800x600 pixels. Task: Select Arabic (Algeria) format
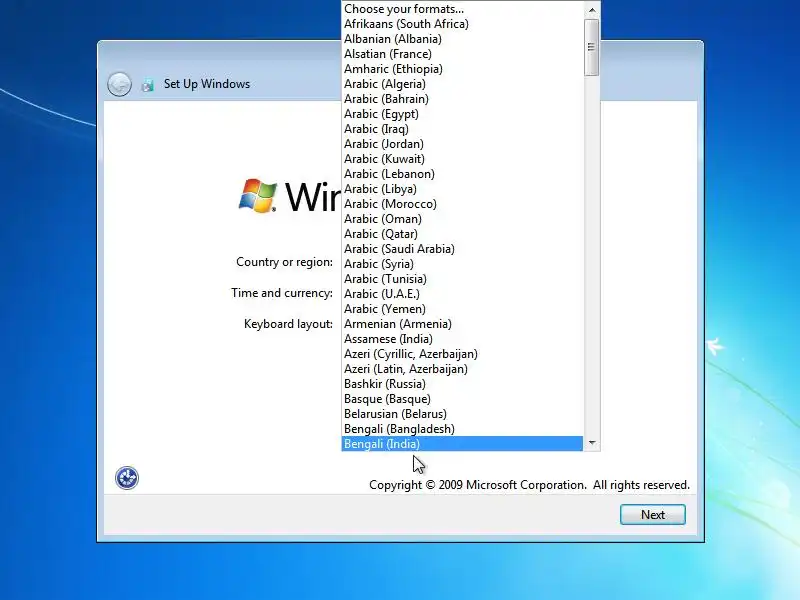[x=462, y=84]
